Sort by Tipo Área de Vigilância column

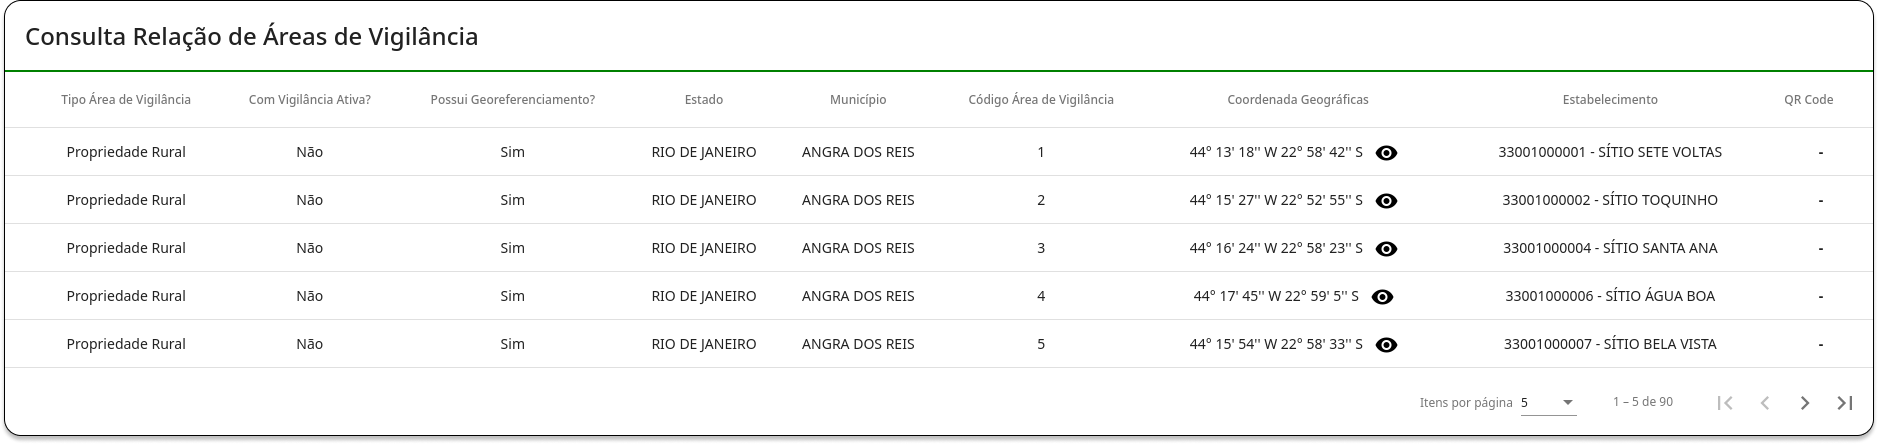point(126,100)
